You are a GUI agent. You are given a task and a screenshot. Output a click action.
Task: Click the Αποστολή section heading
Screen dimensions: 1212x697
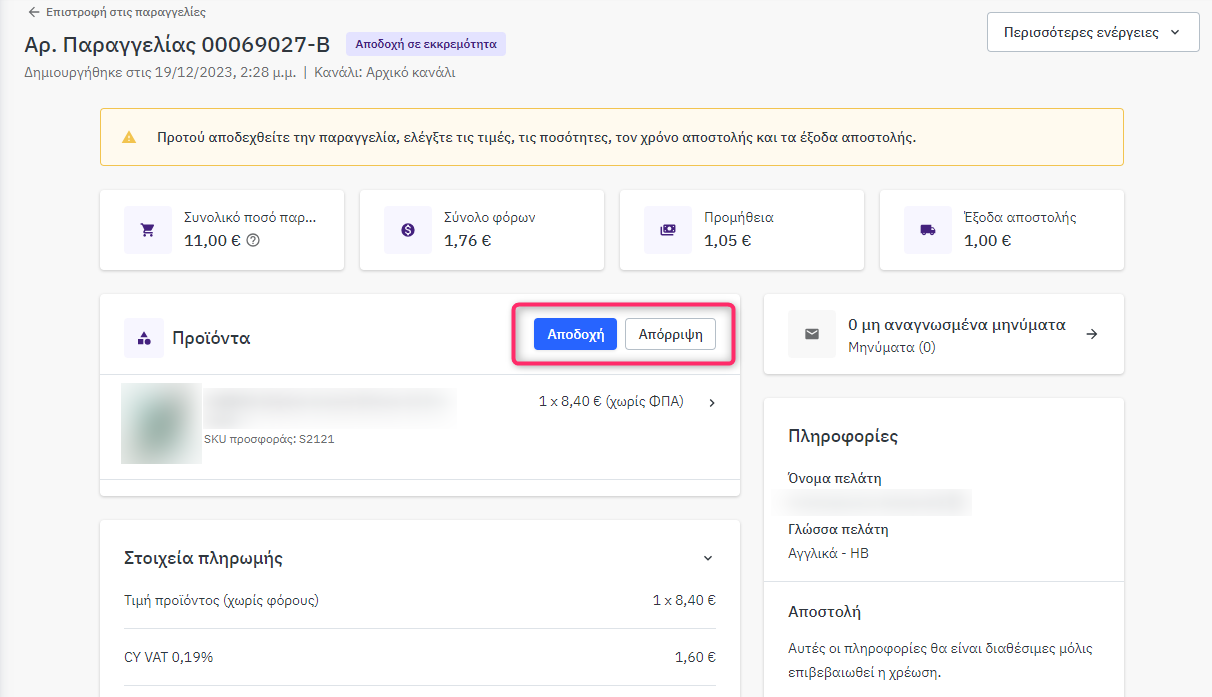coord(825,612)
